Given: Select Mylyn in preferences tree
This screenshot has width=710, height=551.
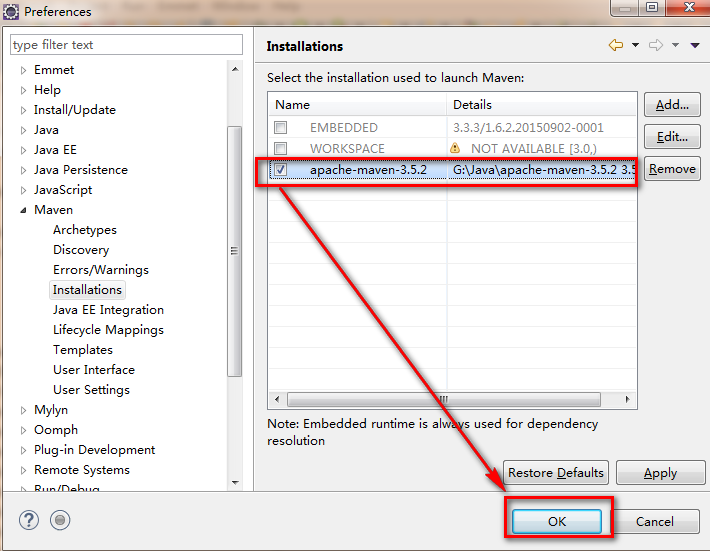Looking at the screenshot, I should [51, 410].
